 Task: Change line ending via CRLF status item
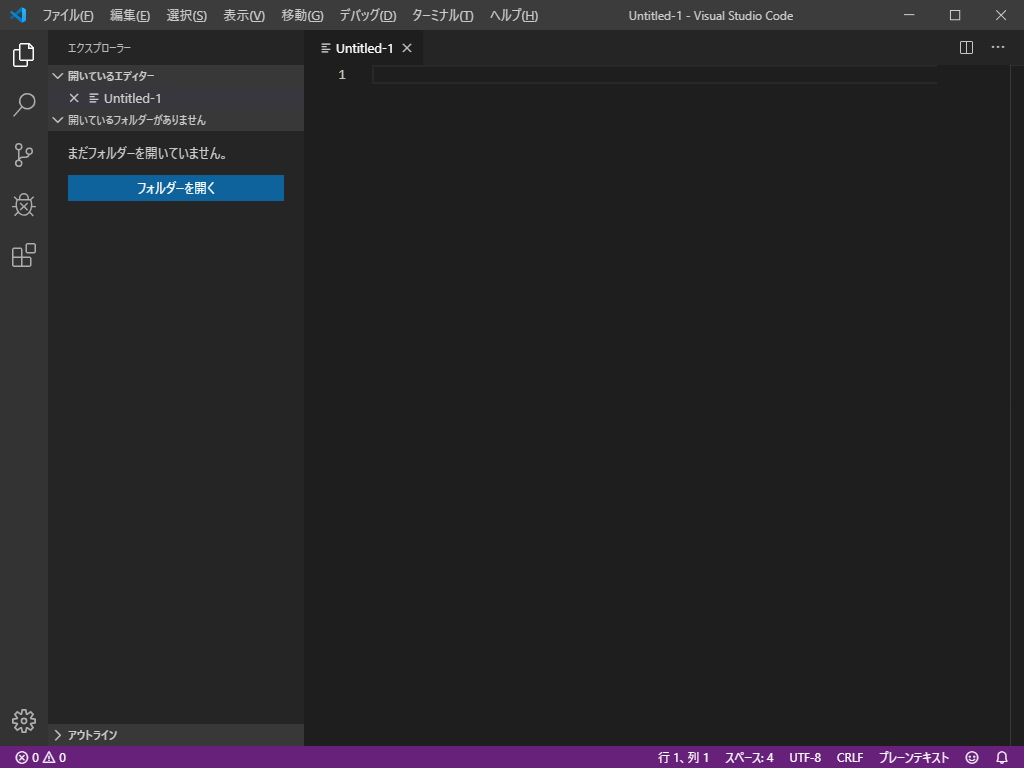click(850, 758)
